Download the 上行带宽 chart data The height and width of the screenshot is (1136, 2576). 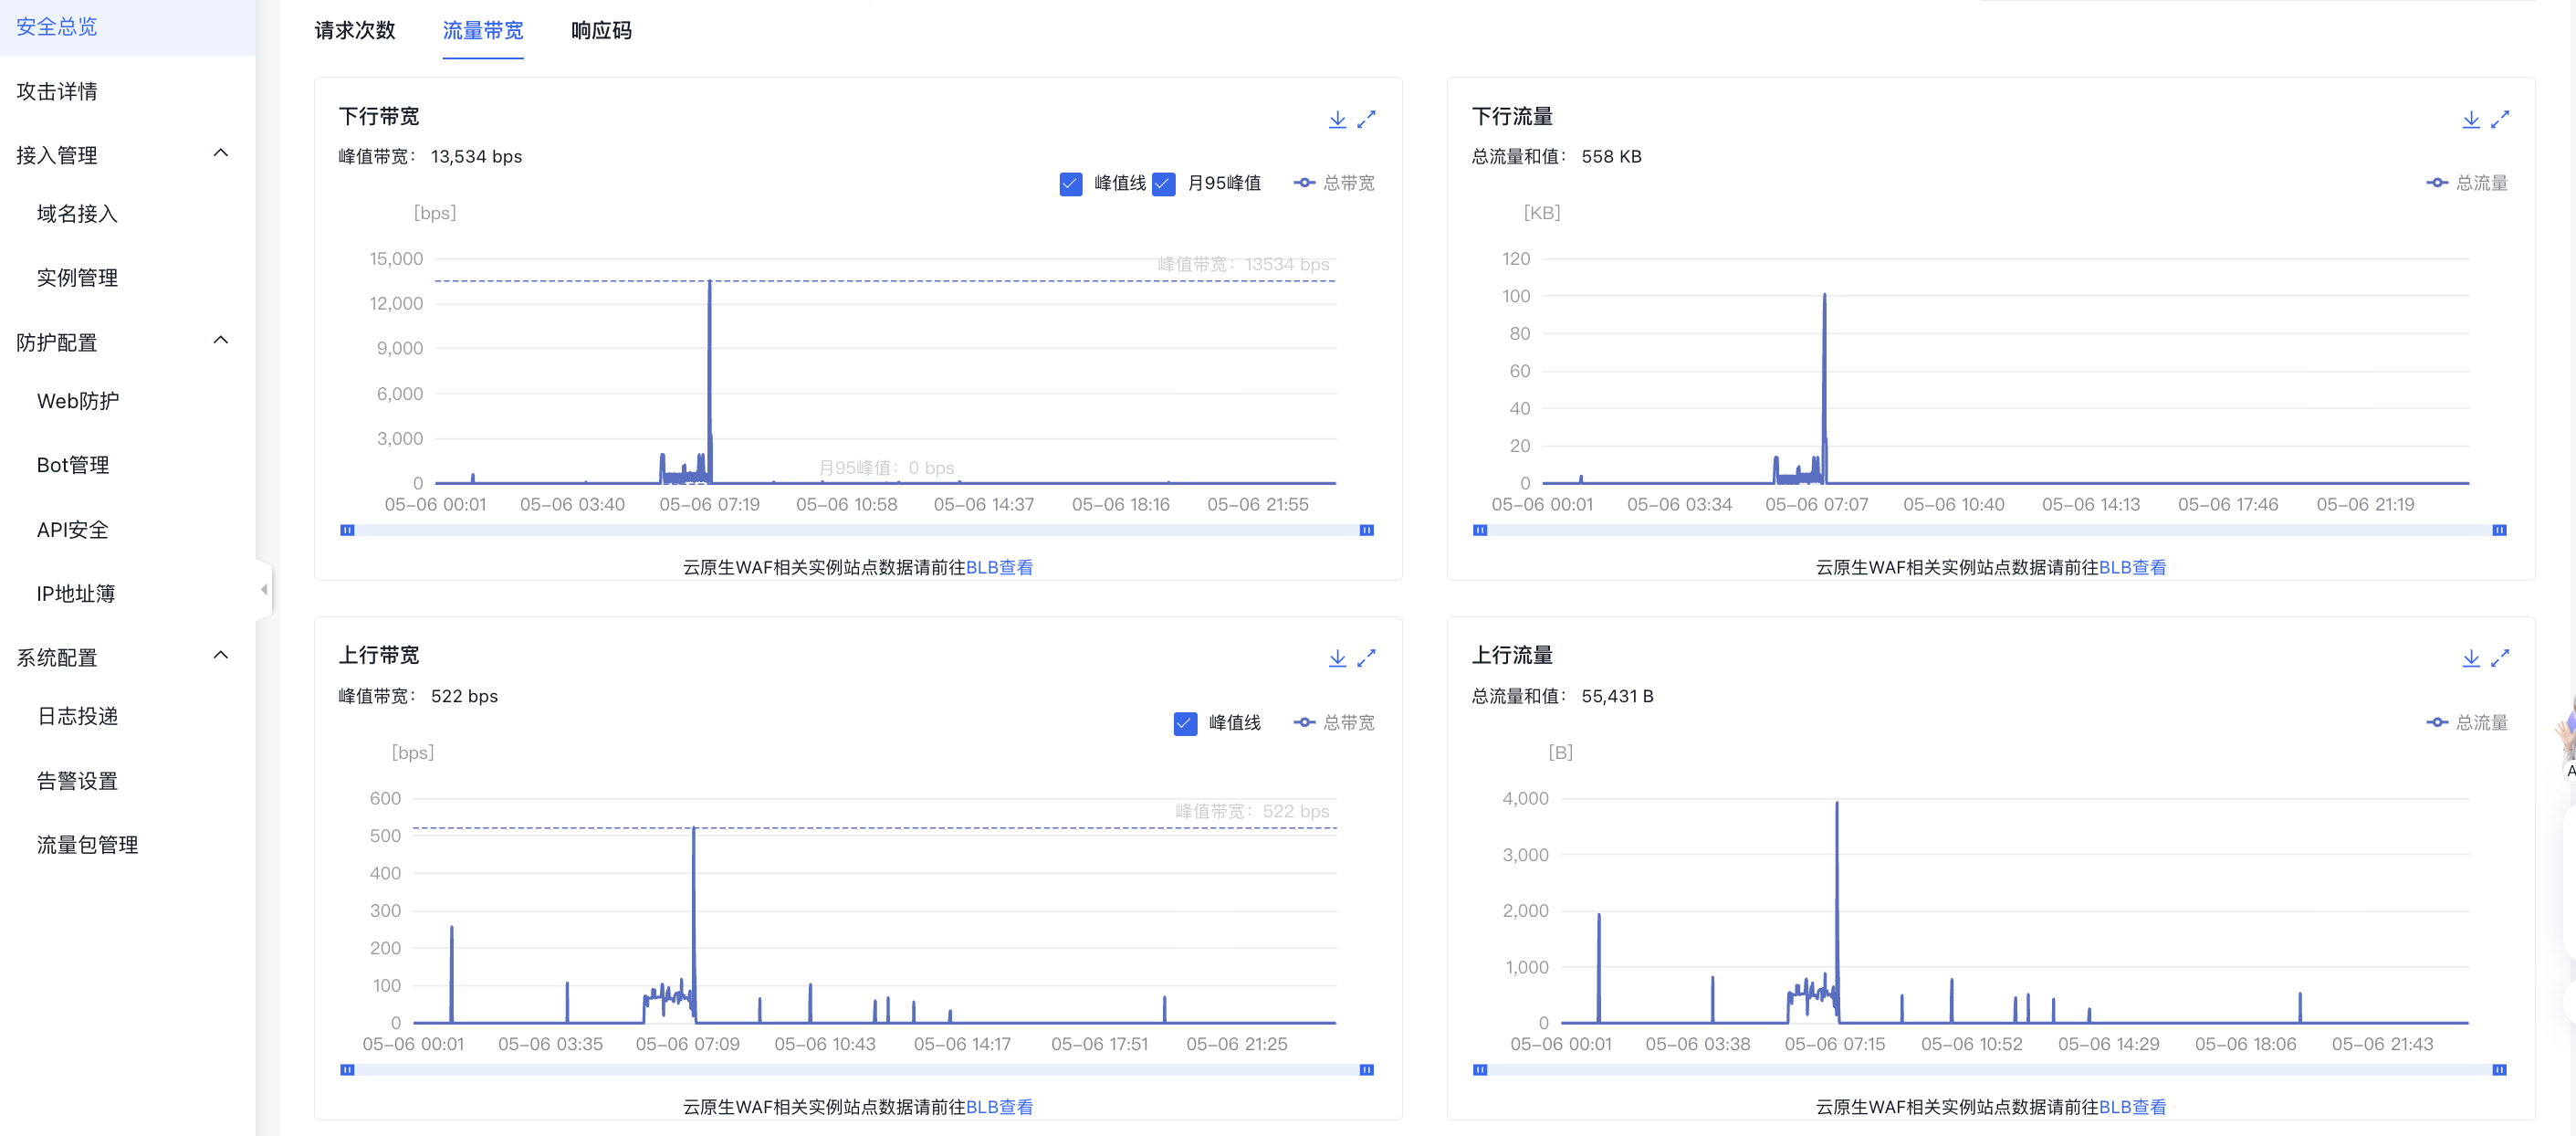click(x=1337, y=658)
